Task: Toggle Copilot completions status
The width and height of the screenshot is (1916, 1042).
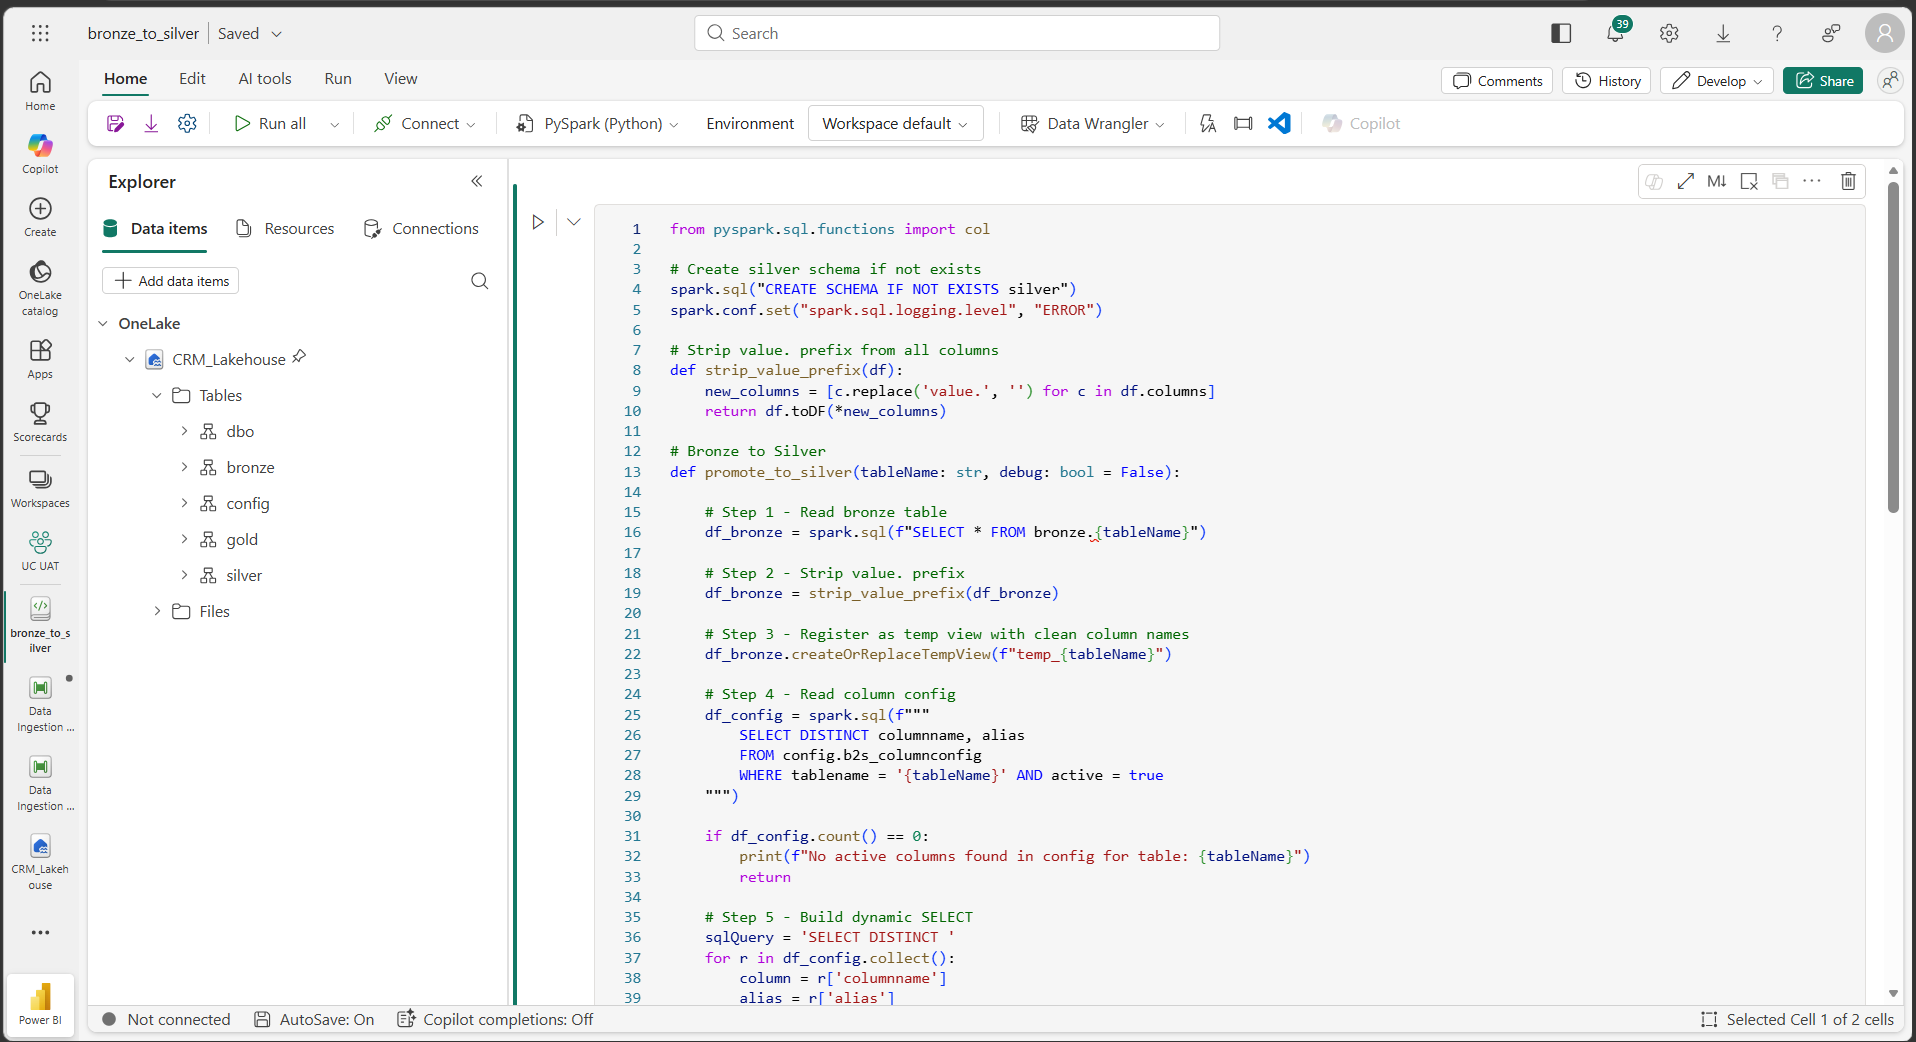Action: coord(495,1019)
